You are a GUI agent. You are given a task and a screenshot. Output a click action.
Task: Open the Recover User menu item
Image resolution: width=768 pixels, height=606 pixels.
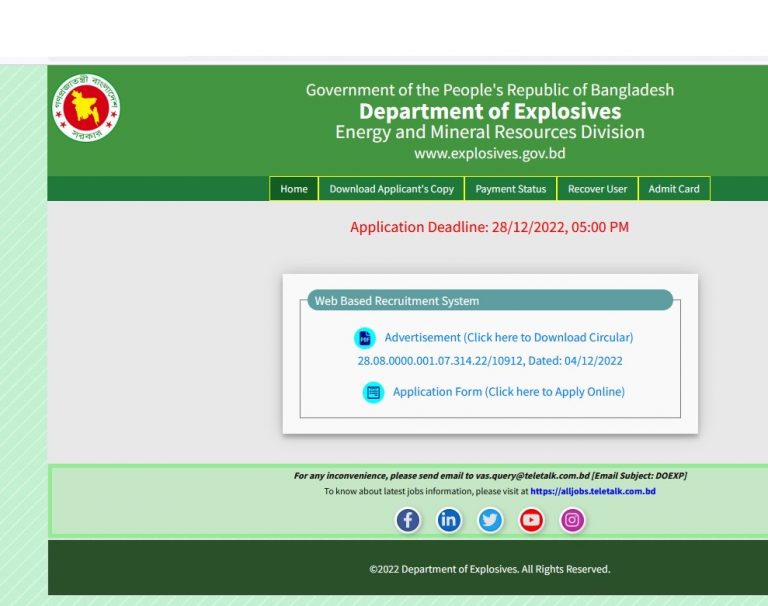click(x=597, y=189)
